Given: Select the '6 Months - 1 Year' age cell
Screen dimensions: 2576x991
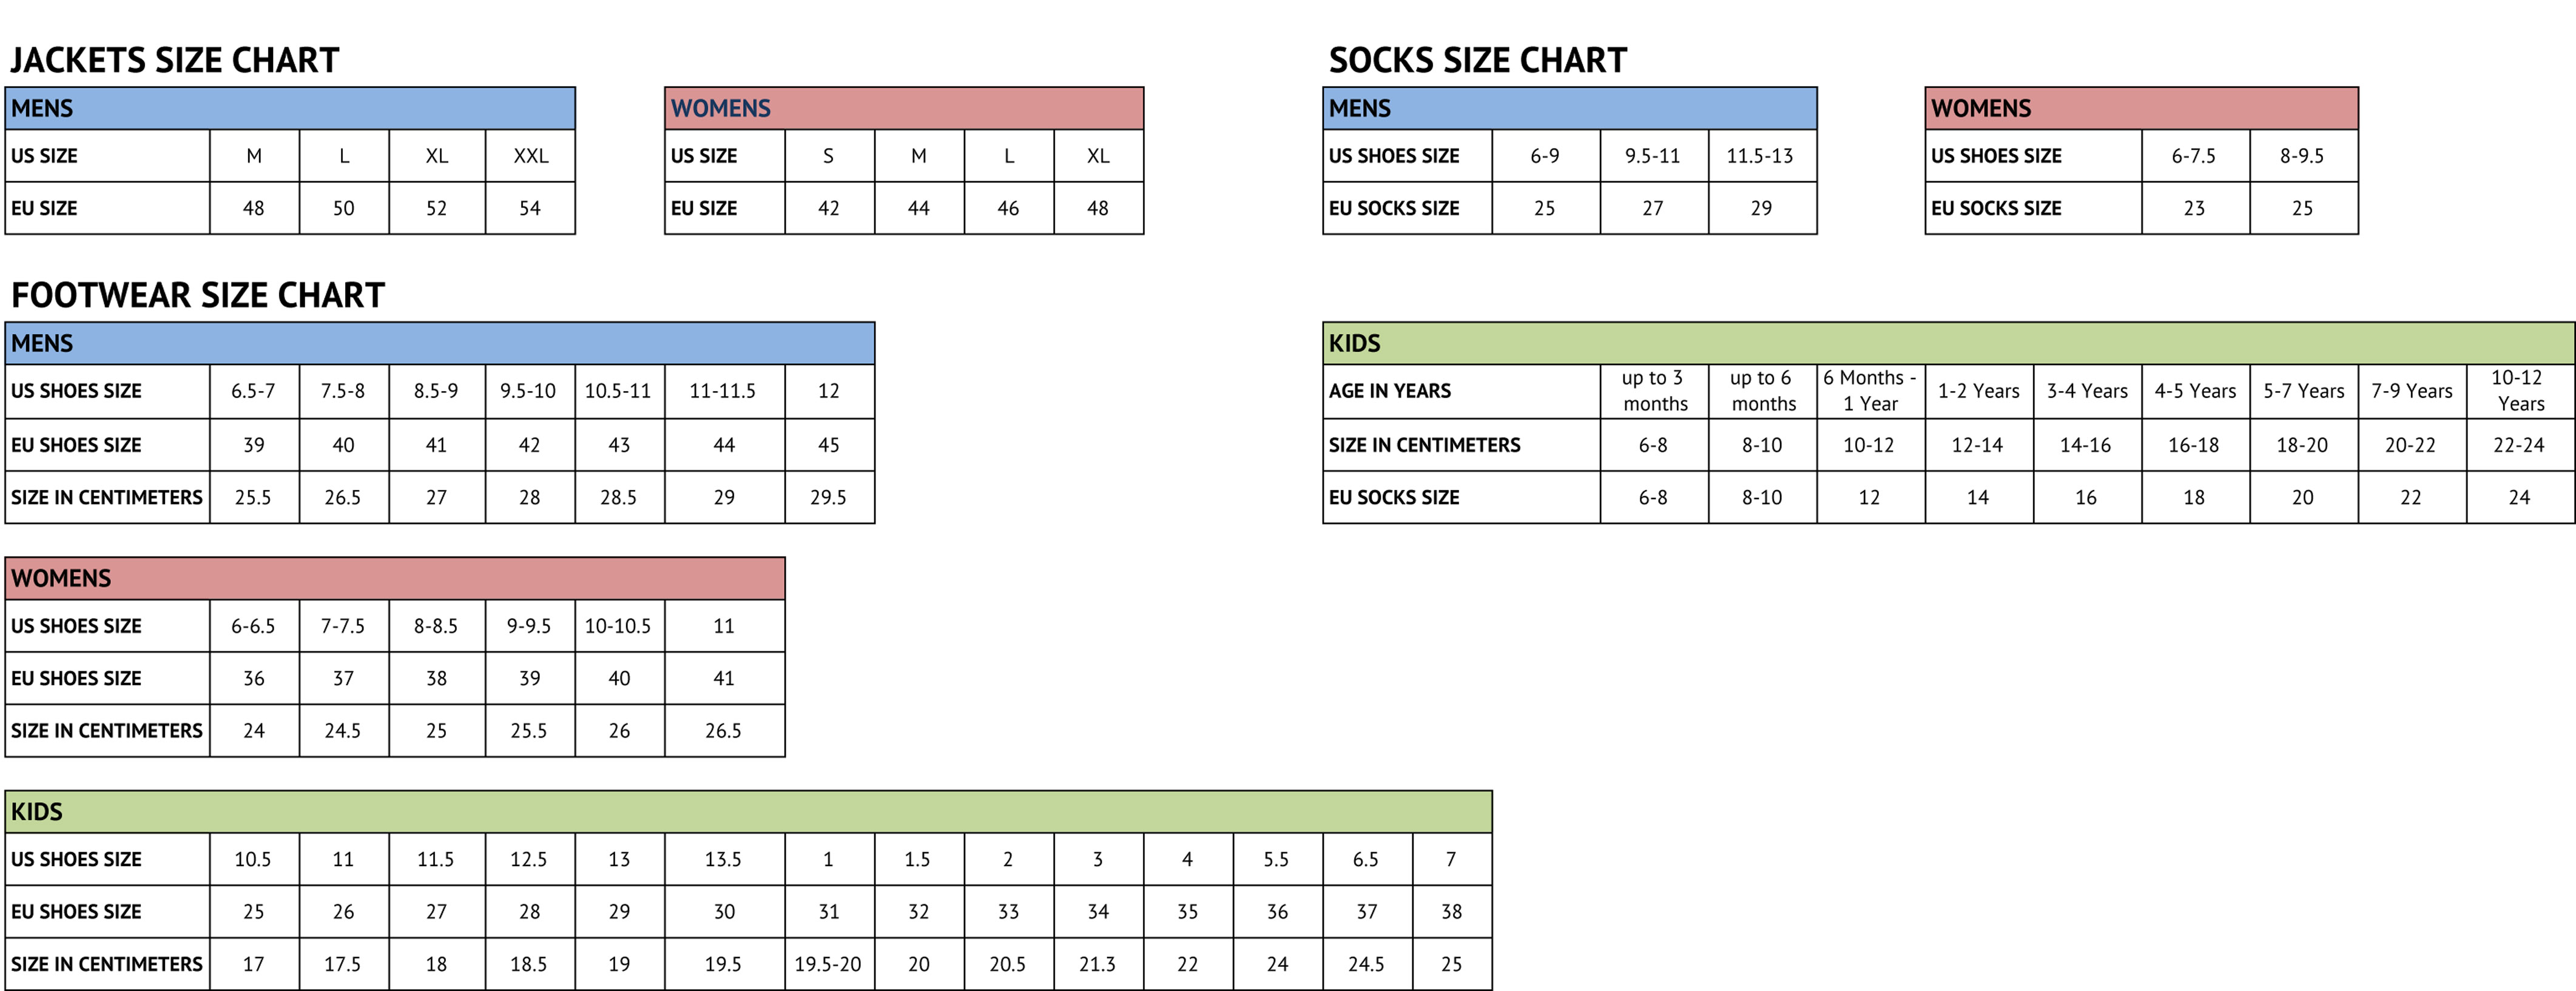Looking at the screenshot, I should (1870, 391).
